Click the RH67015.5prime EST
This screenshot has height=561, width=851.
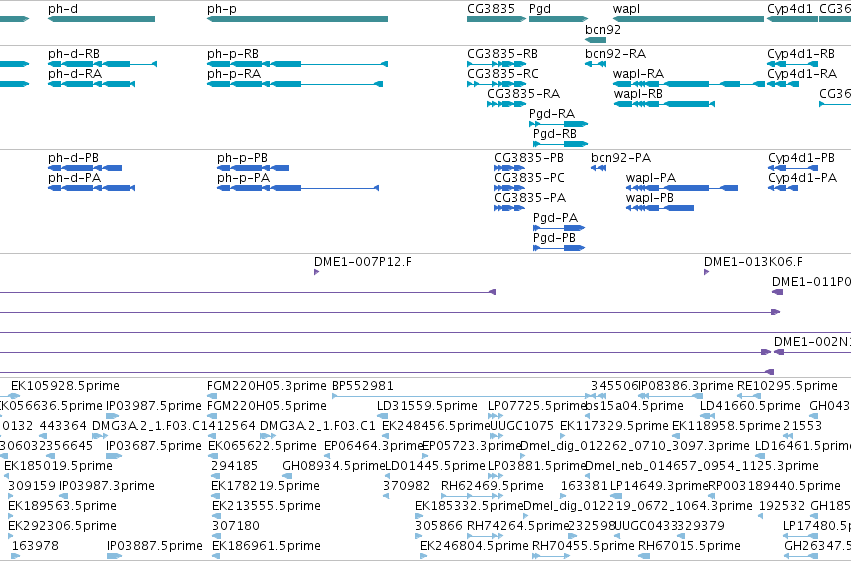click(x=689, y=546)
